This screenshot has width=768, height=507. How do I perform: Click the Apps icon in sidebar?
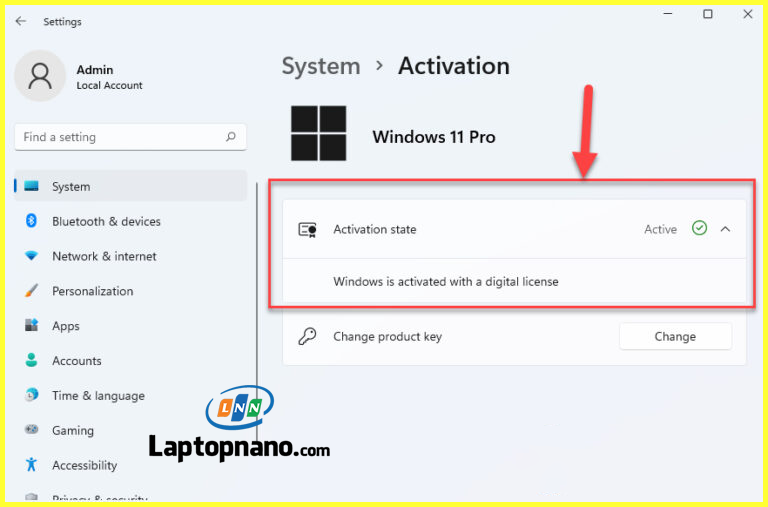pyautogui.click(x=31, y=325)
